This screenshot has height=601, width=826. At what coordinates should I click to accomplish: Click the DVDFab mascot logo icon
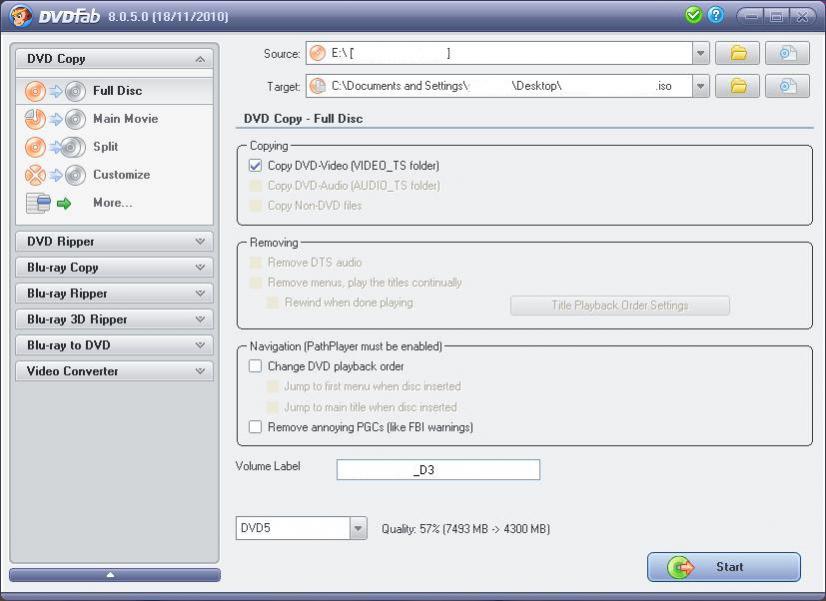tap(20, 15)
